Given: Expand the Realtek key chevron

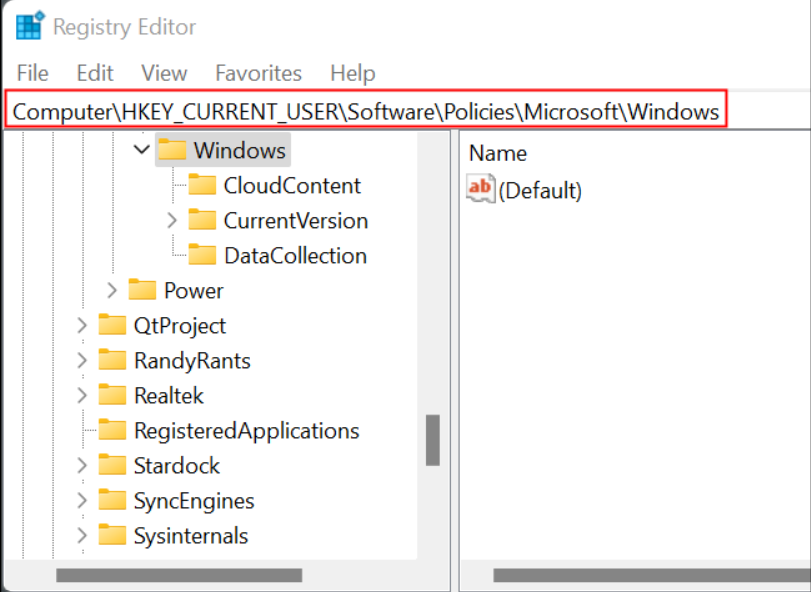Looking at the screenshot, I should point(81,395).
